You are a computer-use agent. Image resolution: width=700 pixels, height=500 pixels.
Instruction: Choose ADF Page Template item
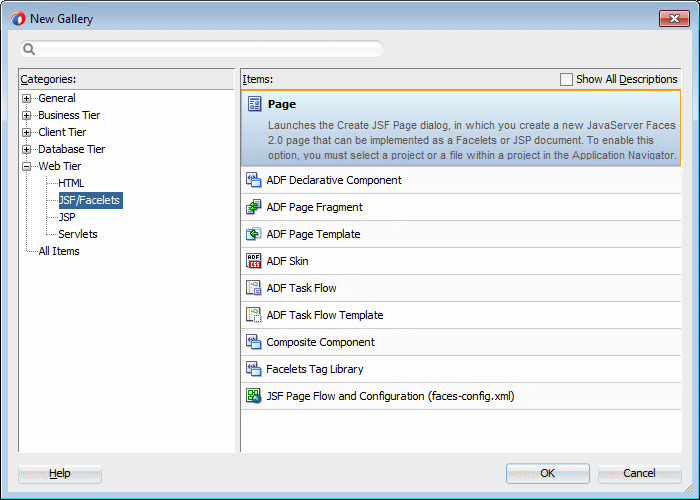tap(461, 234)
